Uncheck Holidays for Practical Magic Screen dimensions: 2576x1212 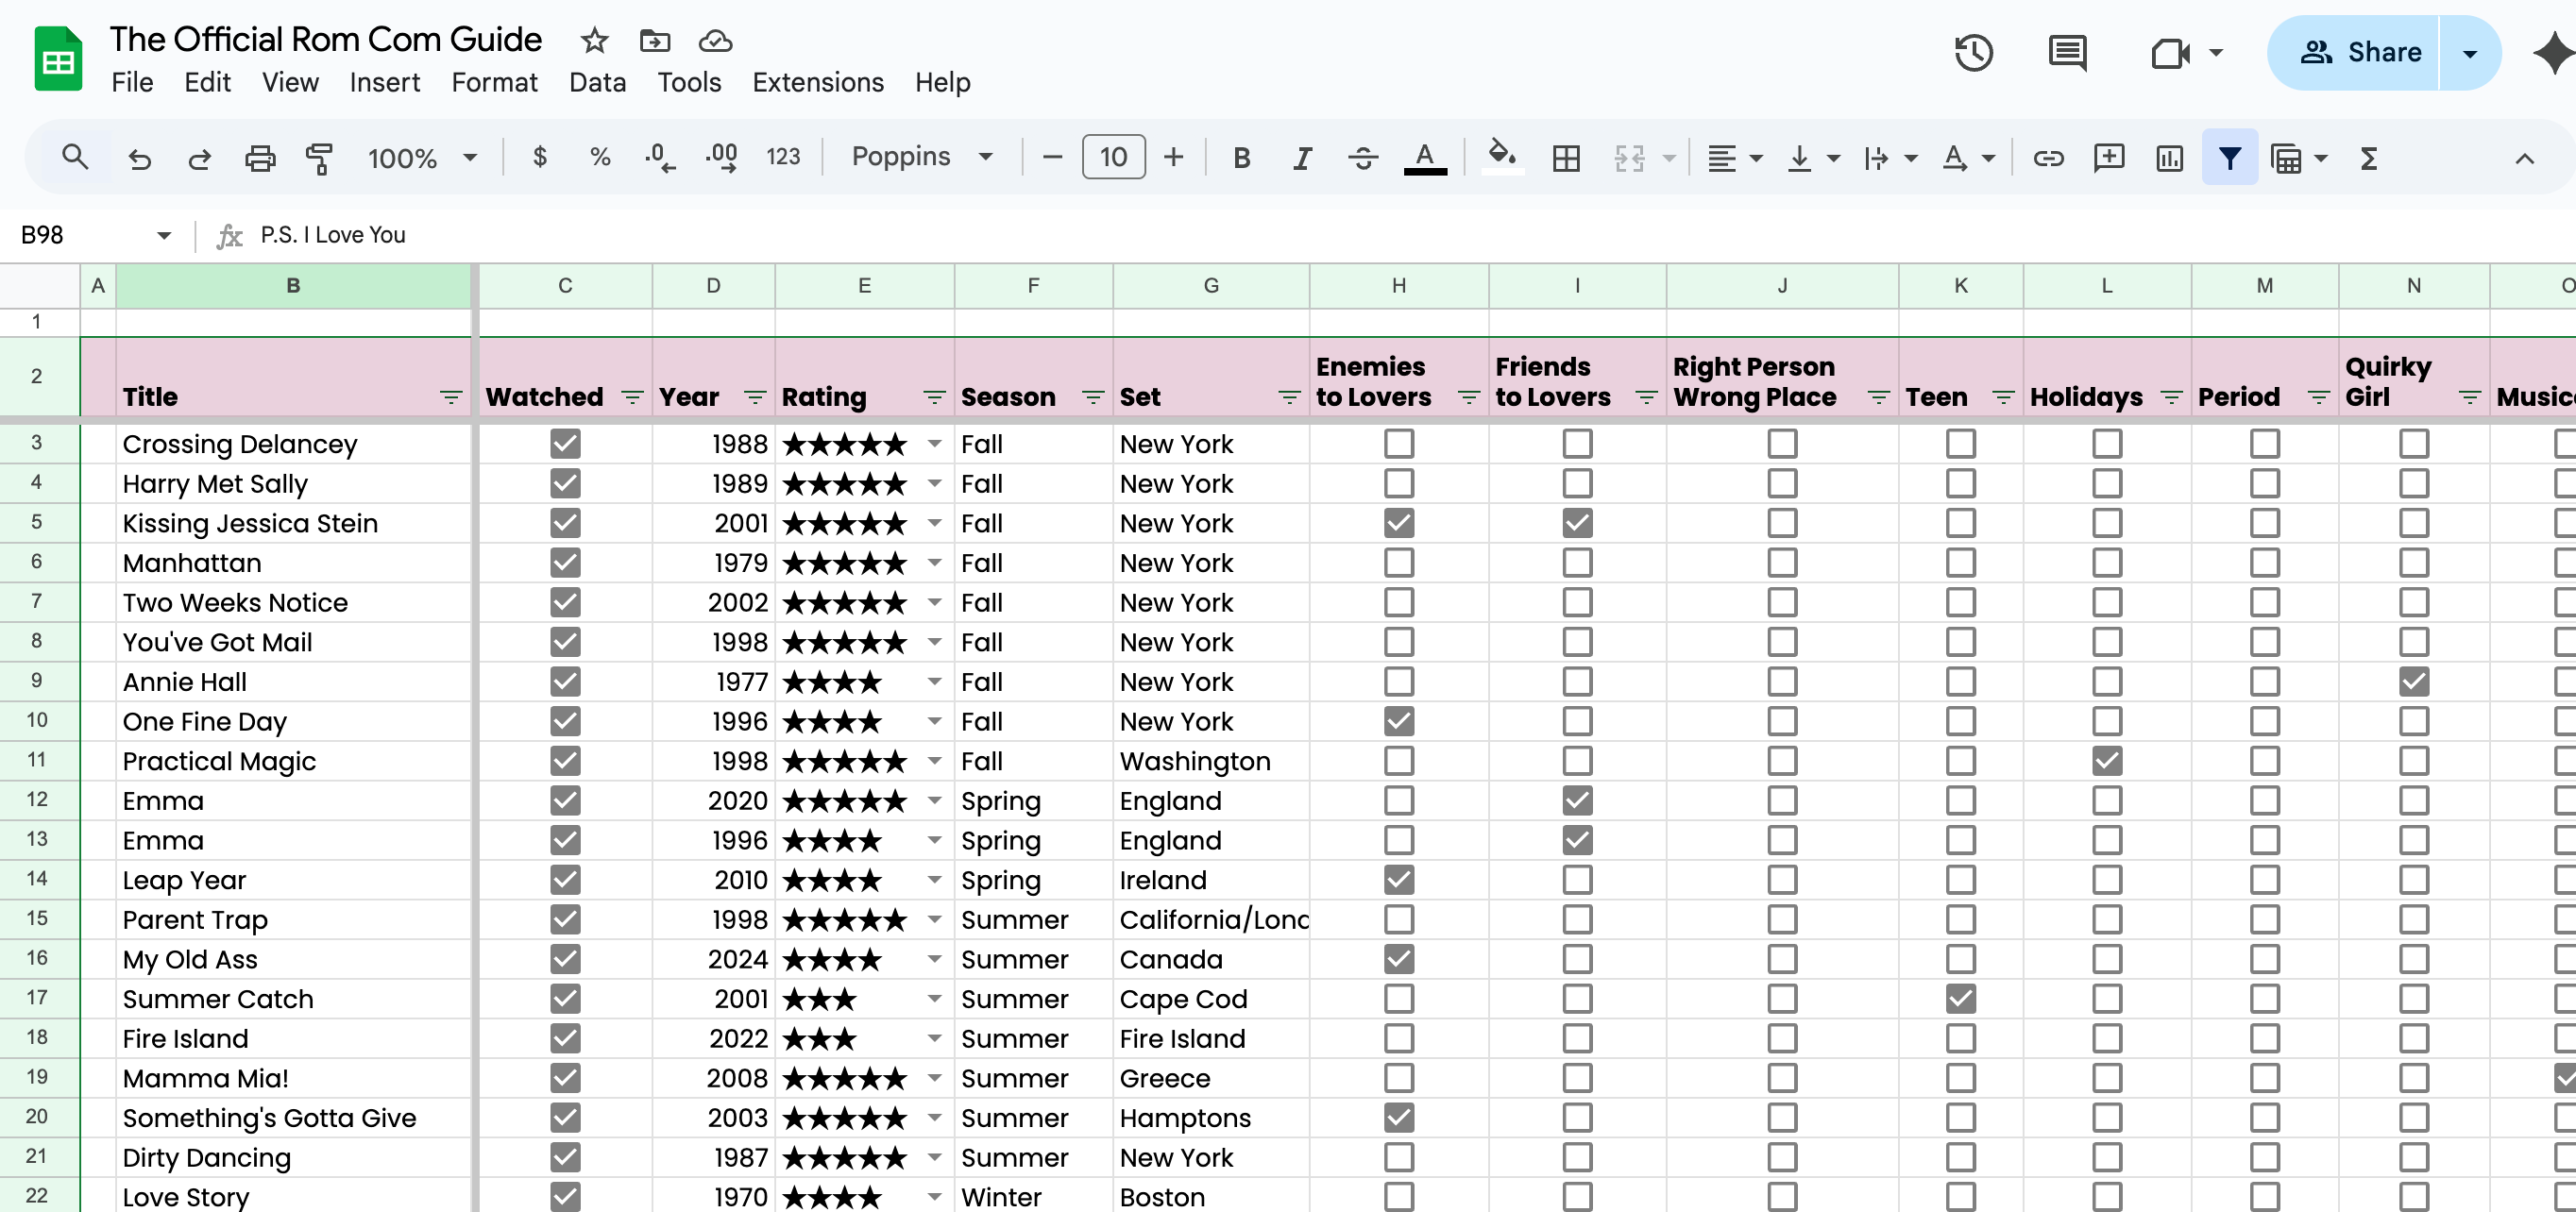coord(2107,761)
